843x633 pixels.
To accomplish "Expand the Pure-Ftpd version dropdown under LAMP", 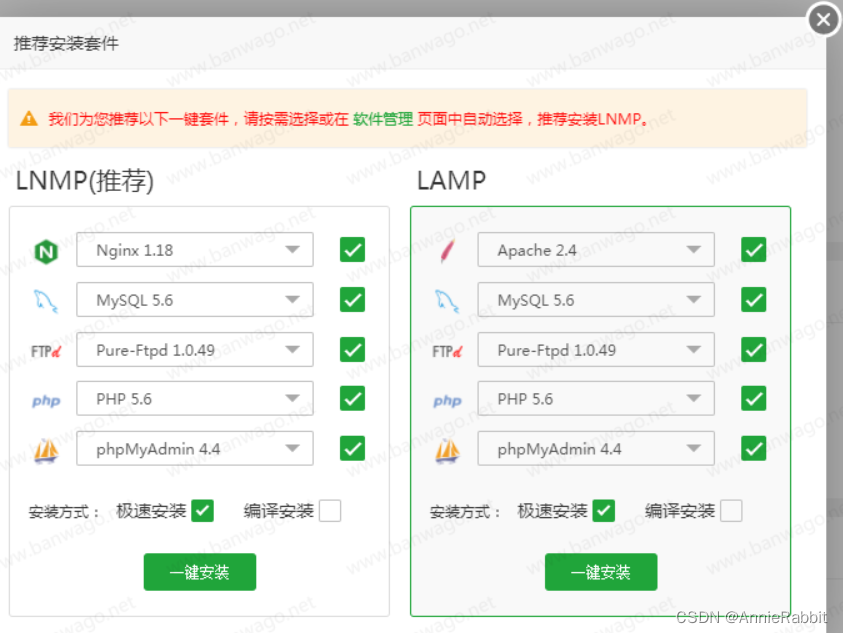I will [595, 349].
